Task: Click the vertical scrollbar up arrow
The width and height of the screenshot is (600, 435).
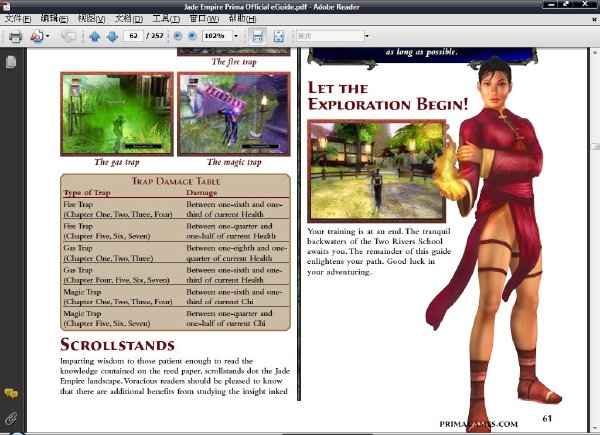Action: (595, 52)
